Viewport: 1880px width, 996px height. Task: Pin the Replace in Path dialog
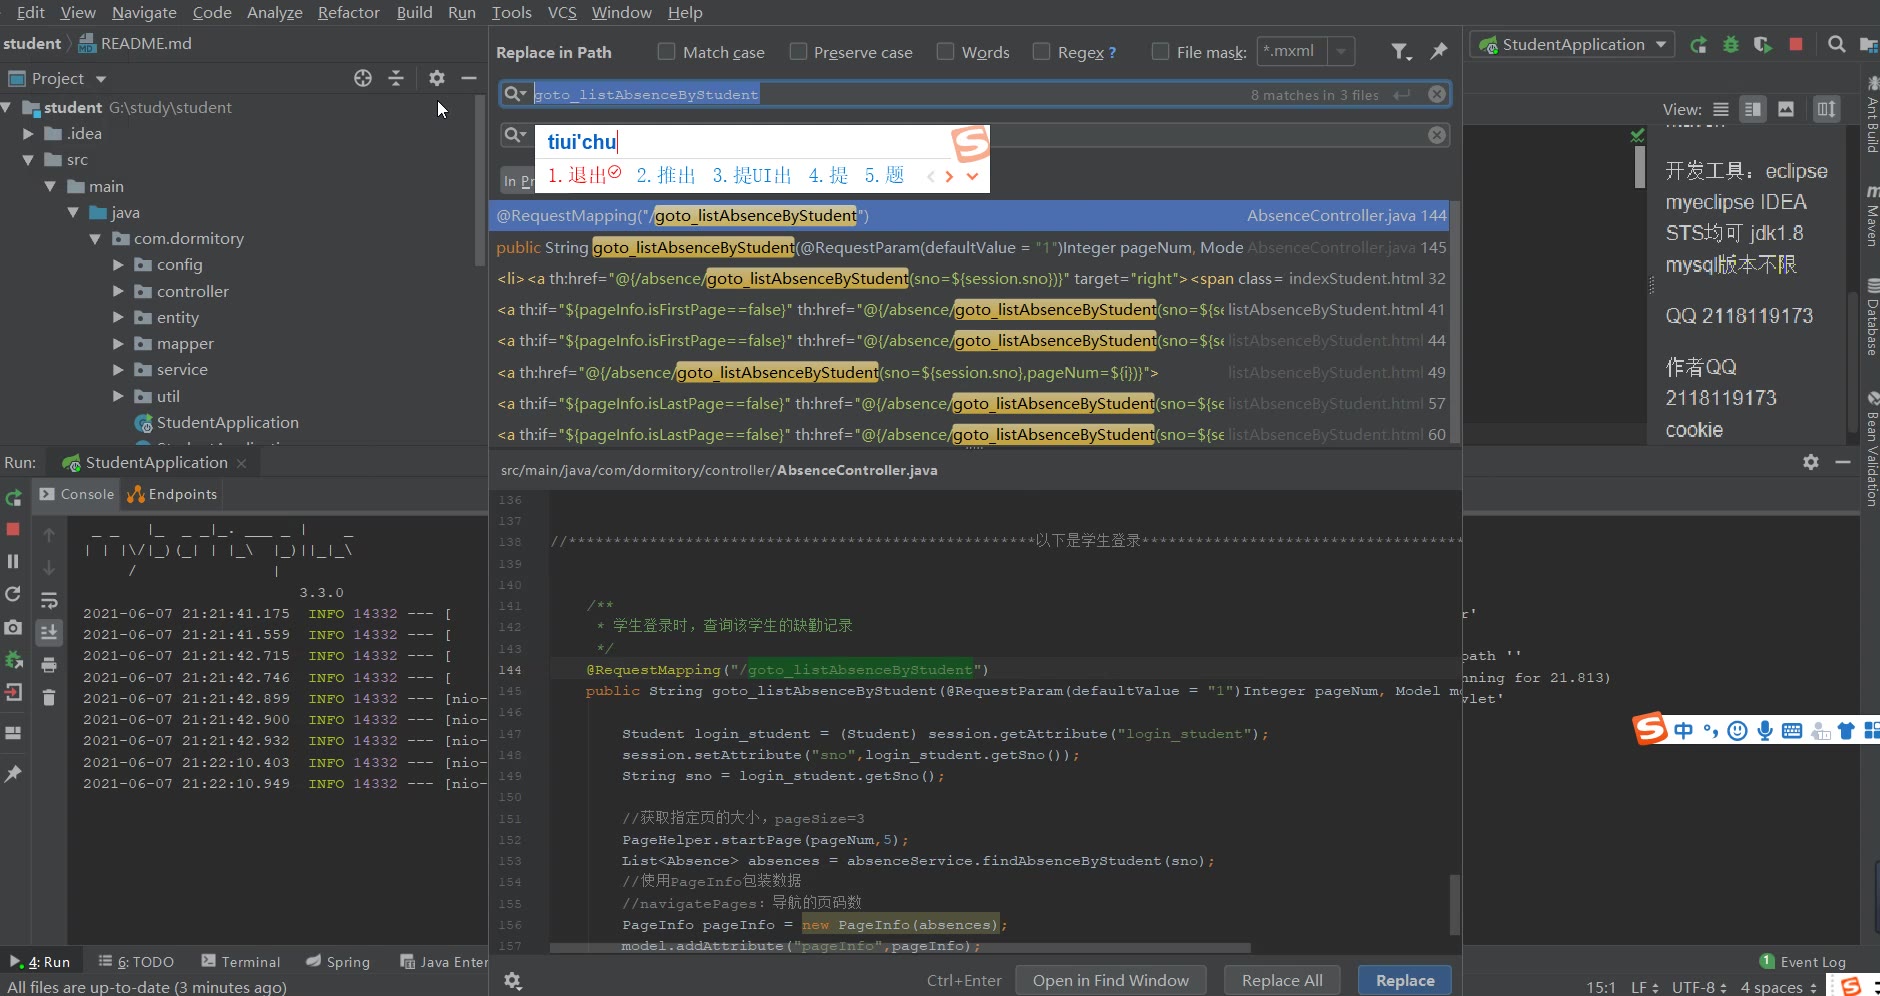coord(1439,51)
